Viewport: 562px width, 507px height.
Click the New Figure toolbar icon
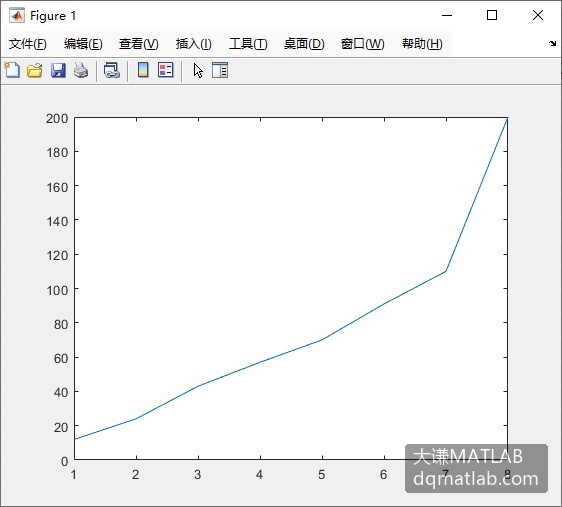12,70
